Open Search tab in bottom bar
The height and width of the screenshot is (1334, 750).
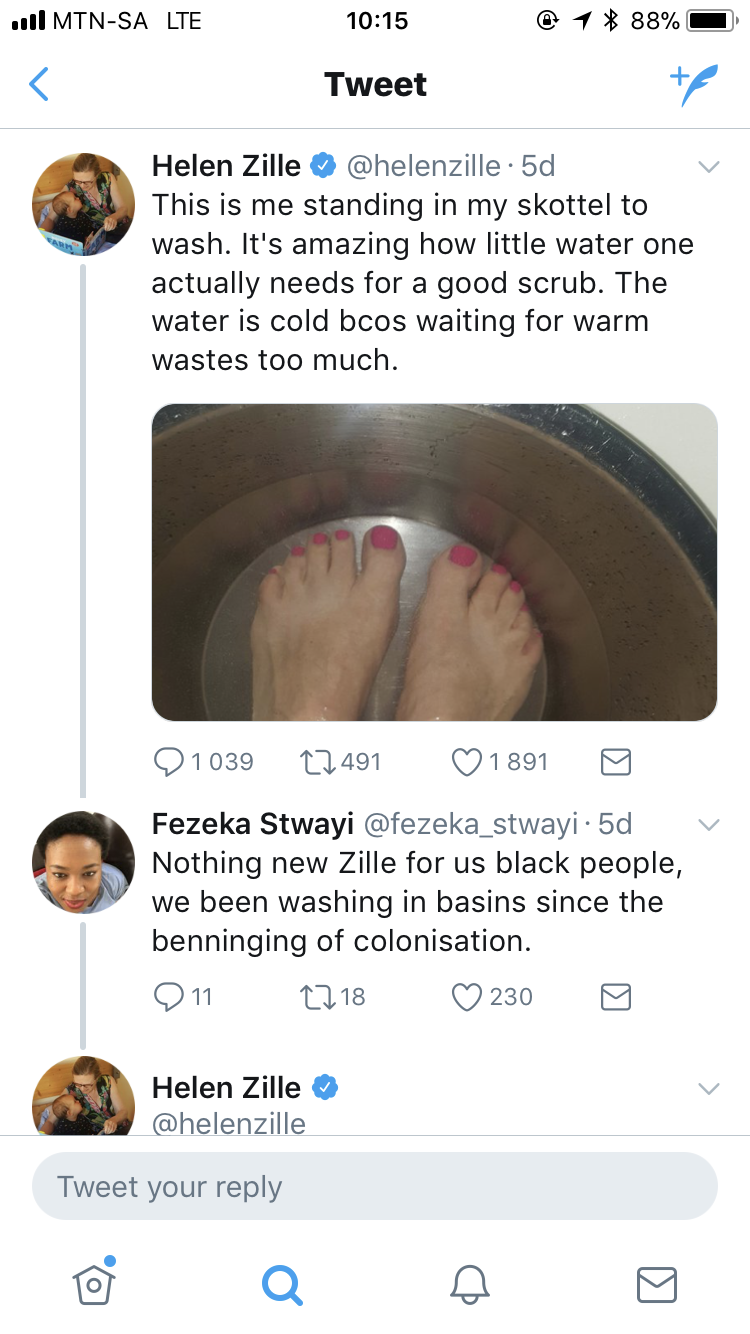281,1284
